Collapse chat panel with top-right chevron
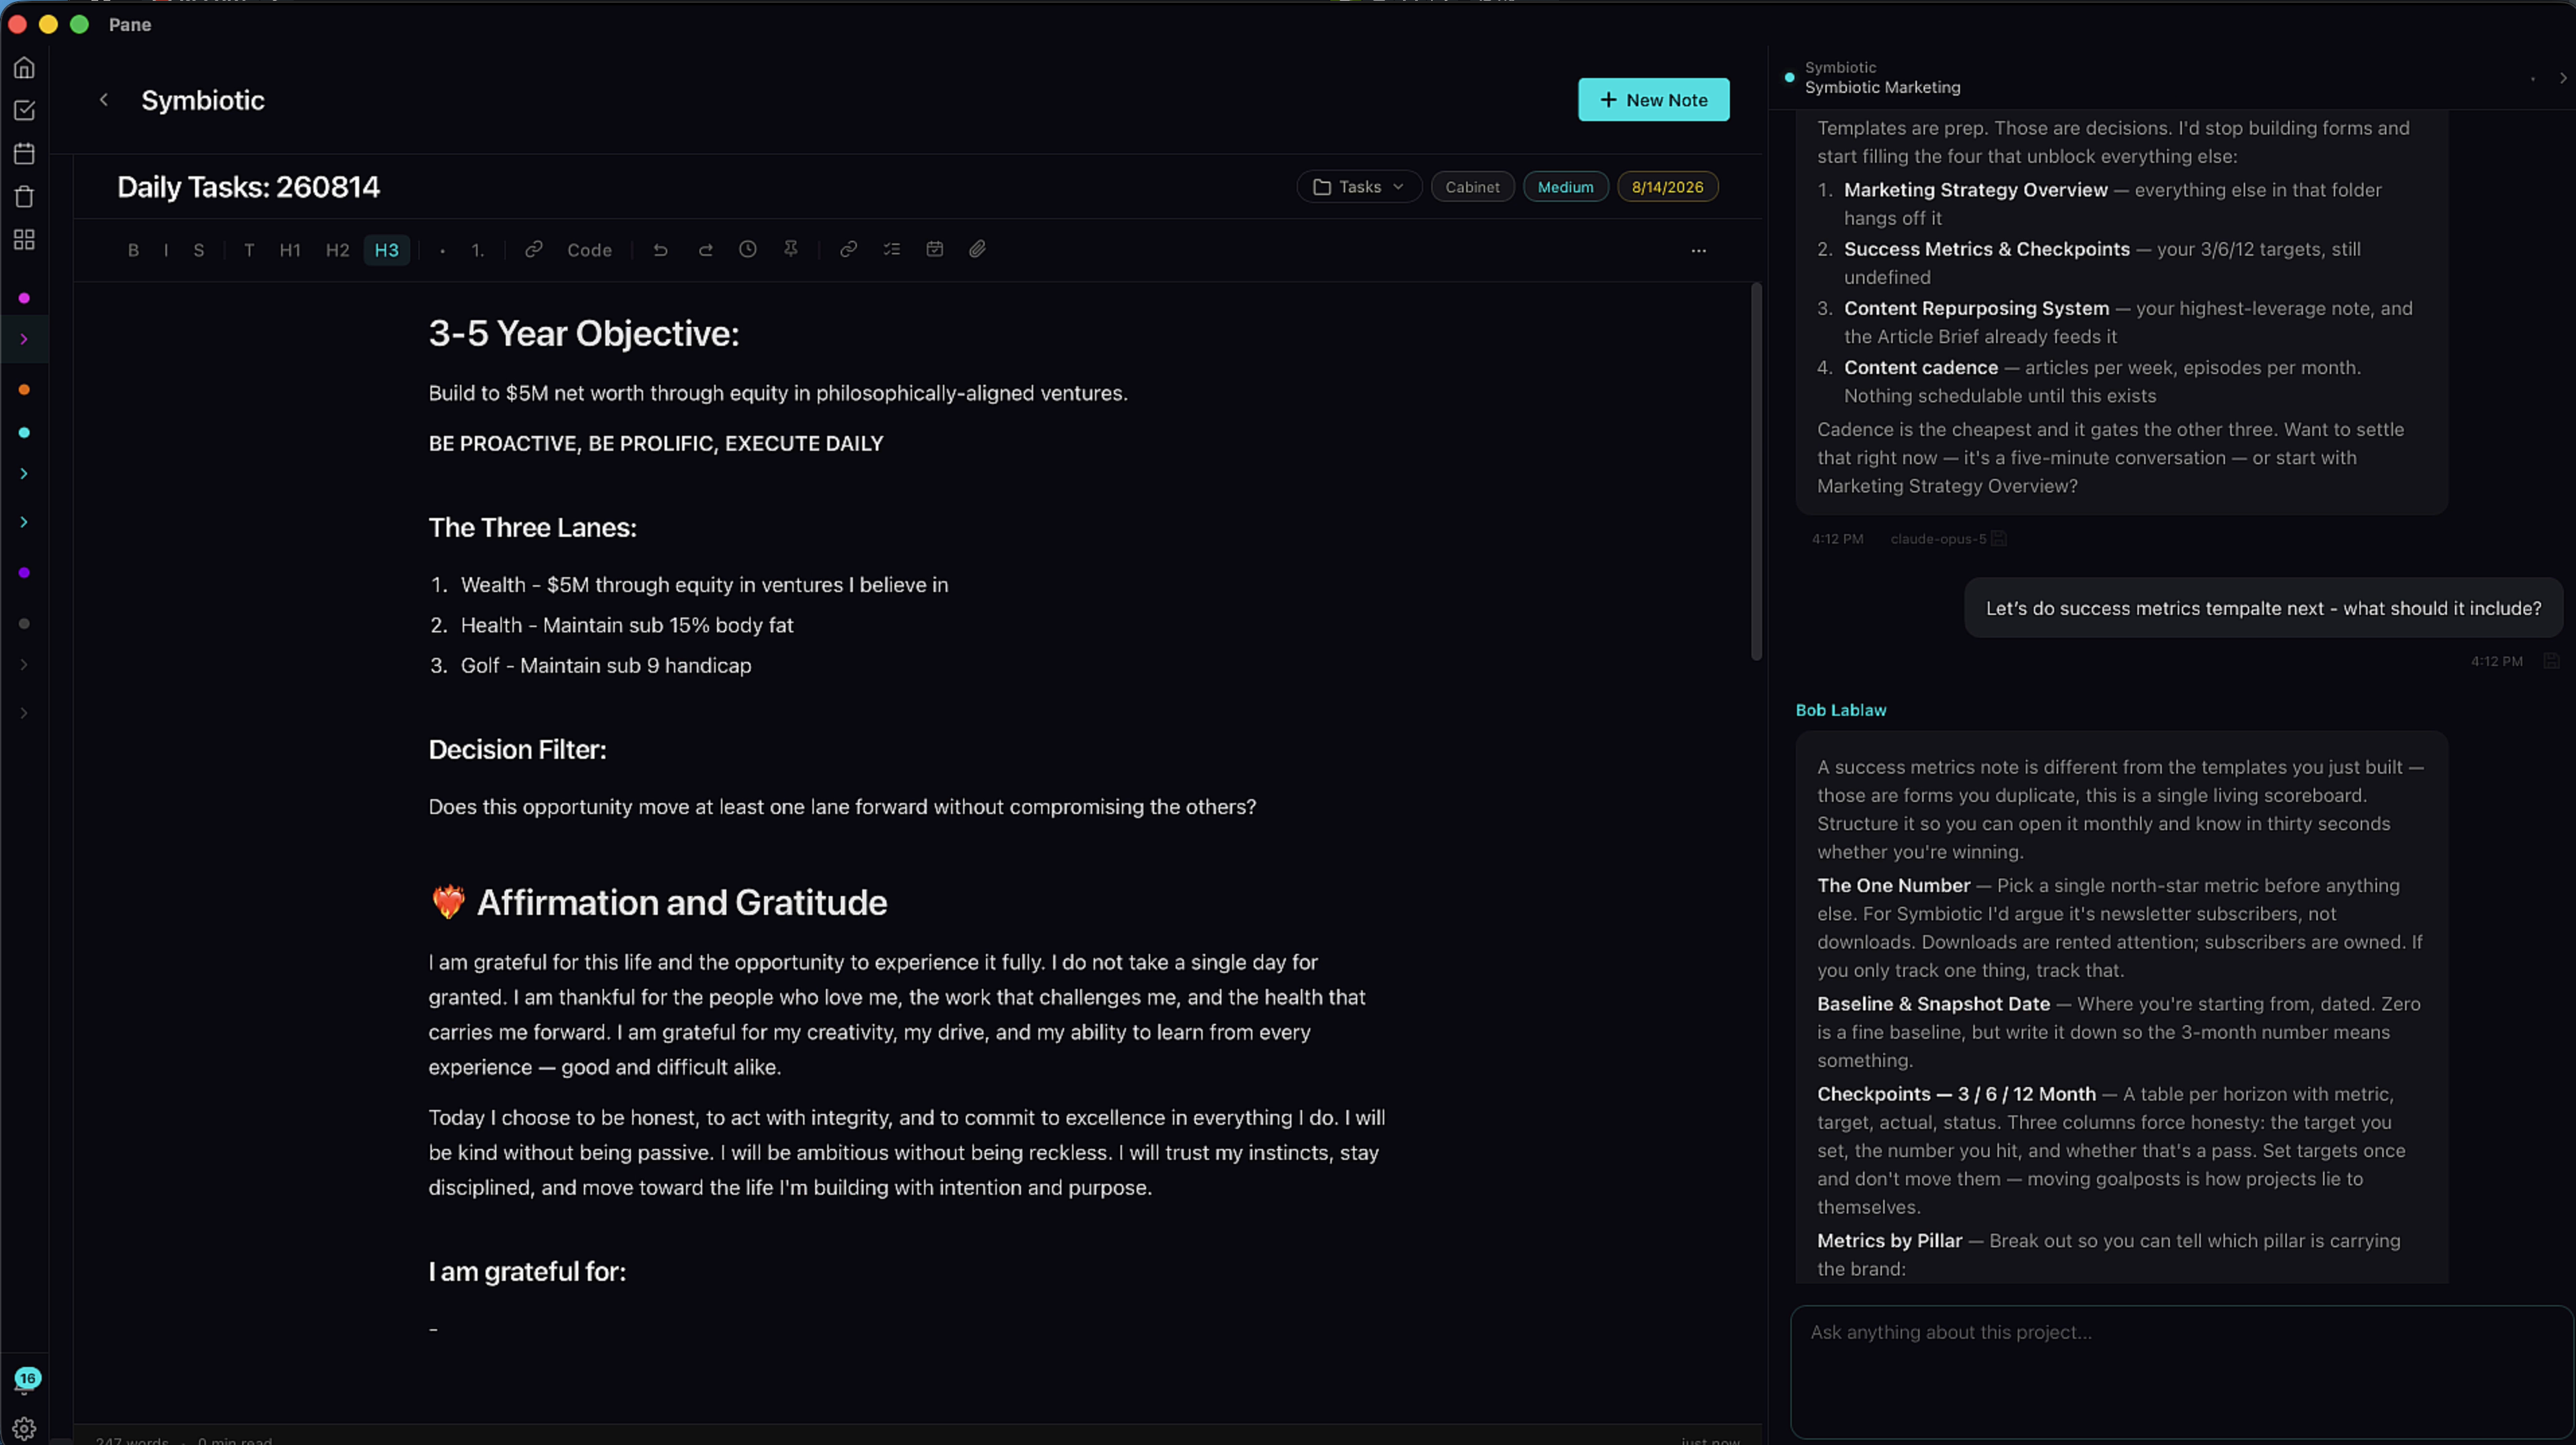The width and height of the screenshot is (2576, 1445). coord(2562,78)
